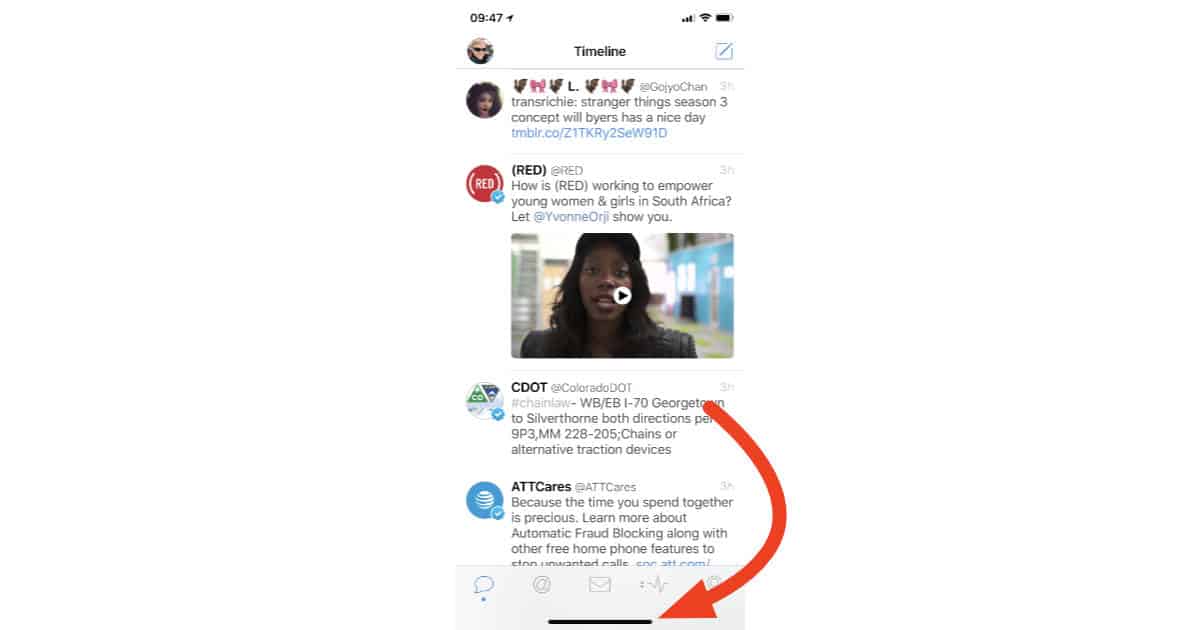1200x630 pixels.
Task: Switch to the Mentions @ tab
Action: pos(542,585)
